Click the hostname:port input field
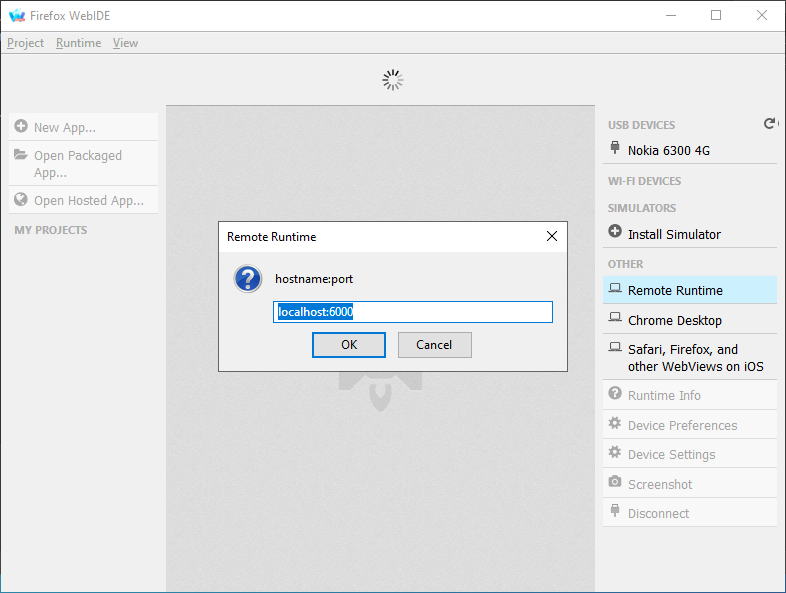This screenshot has height=593, width=786. pos(413,312)
